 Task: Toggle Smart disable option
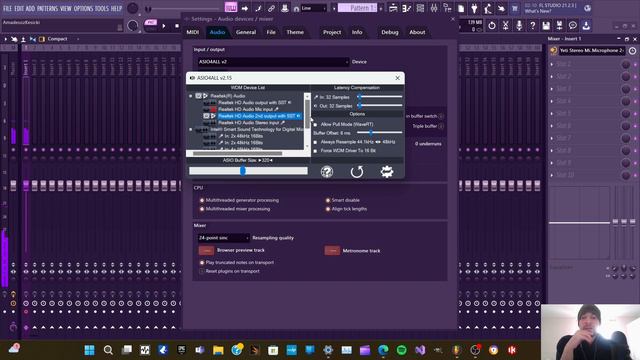(x=327, y=200)
